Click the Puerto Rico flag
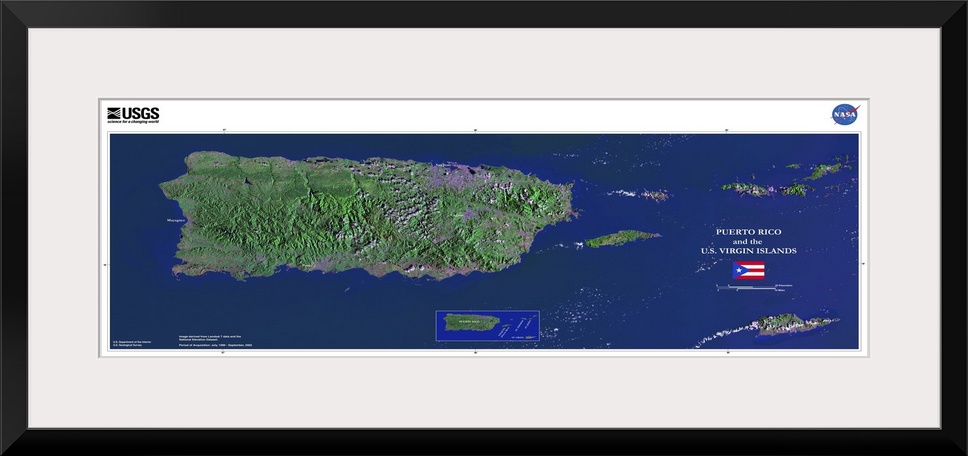The width and height of the screenshot is (968, 456). click(x=749, y=271)
